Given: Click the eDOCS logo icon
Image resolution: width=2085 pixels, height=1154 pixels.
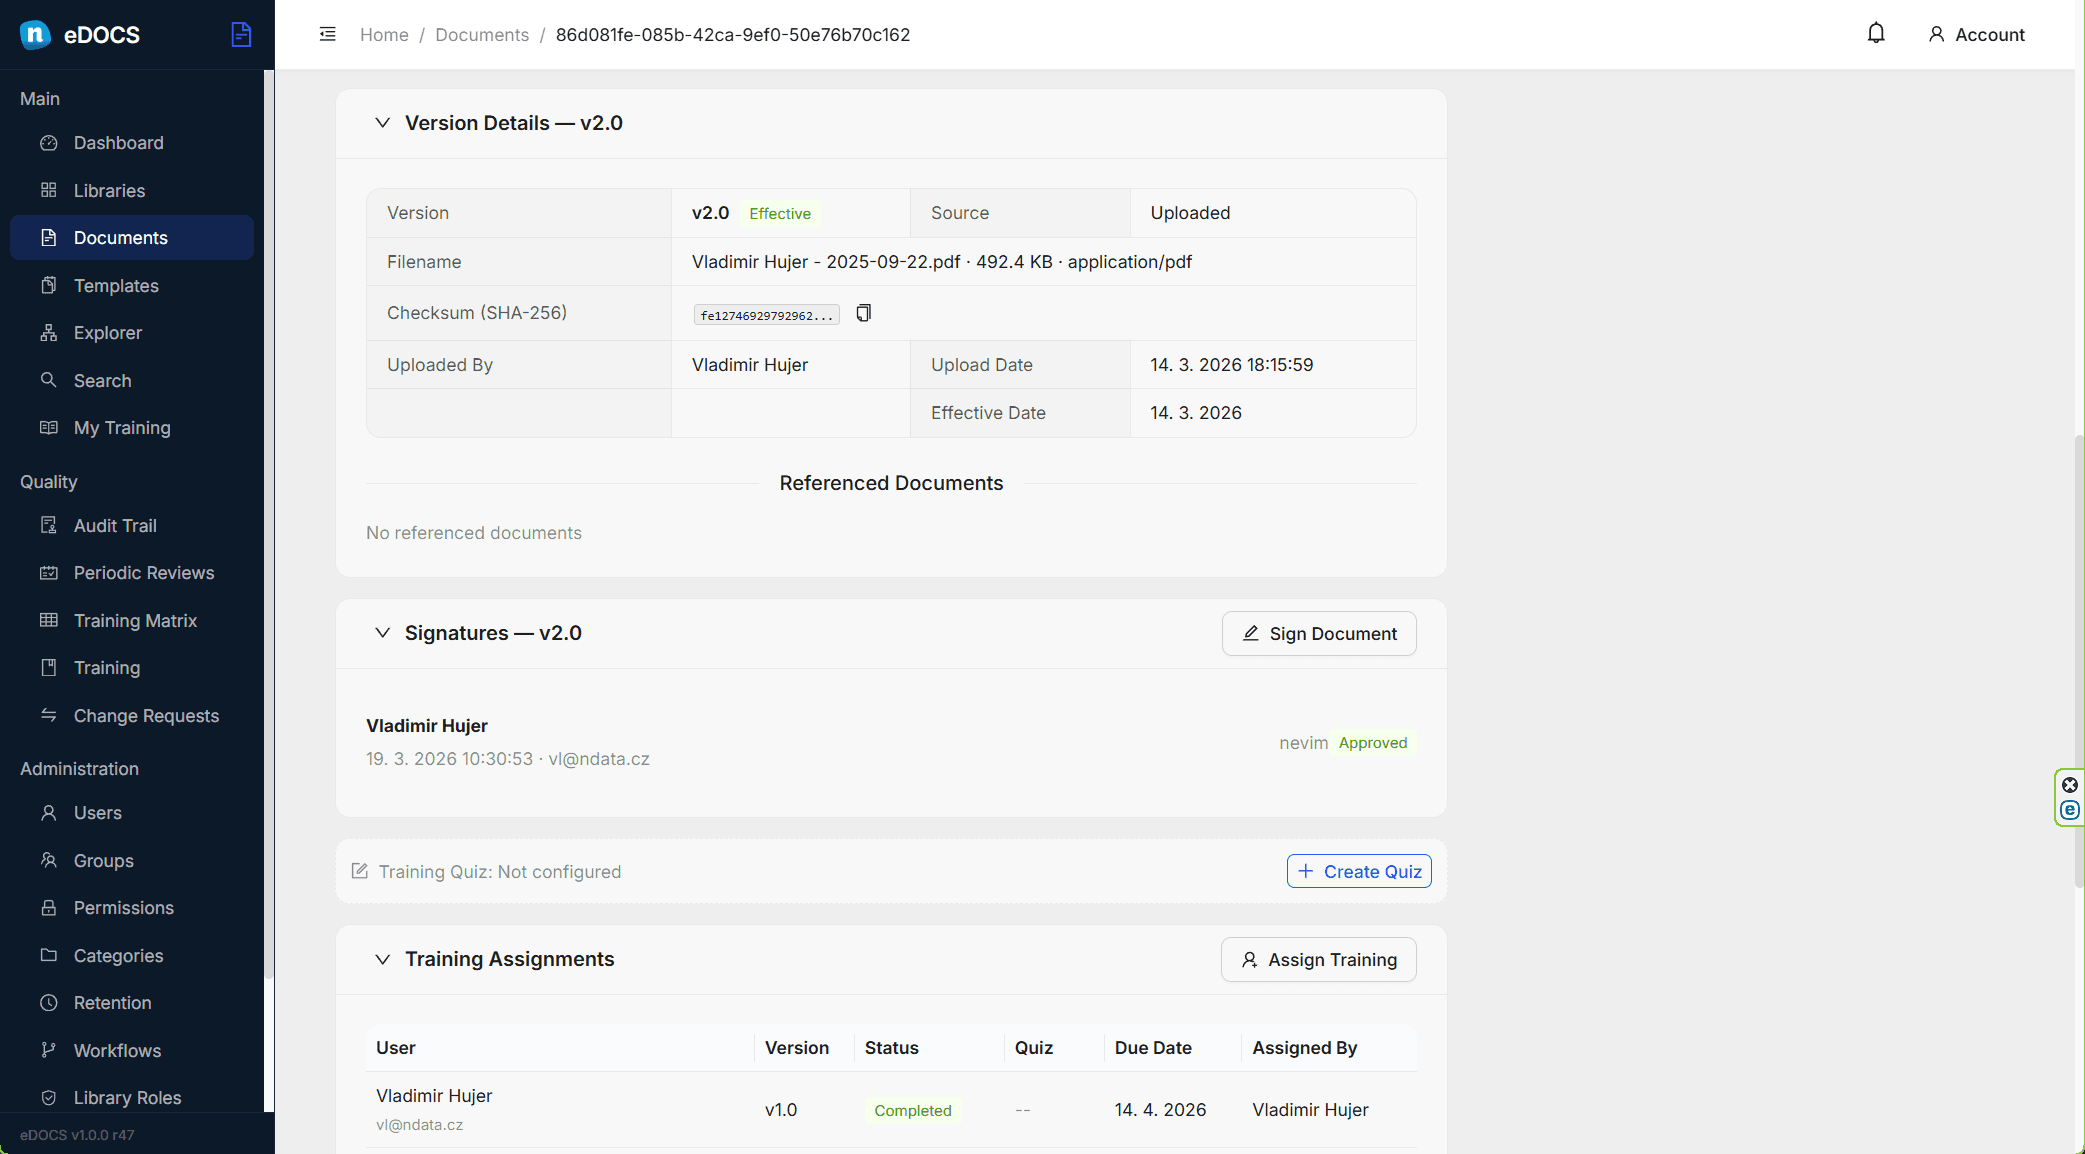Looking at the screenshot, I should tap(35, 34).
